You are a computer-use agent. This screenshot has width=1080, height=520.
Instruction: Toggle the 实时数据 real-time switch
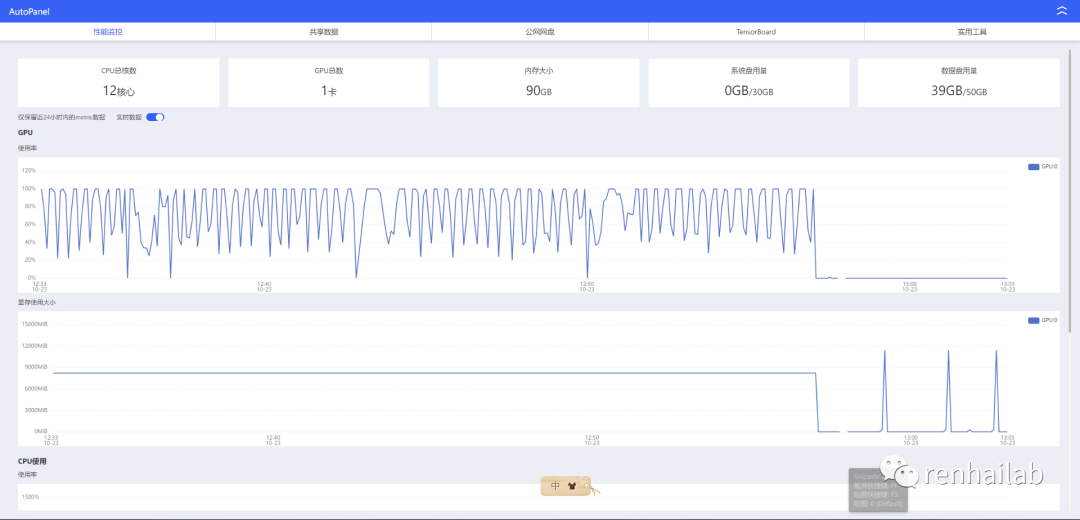(155, 117)
